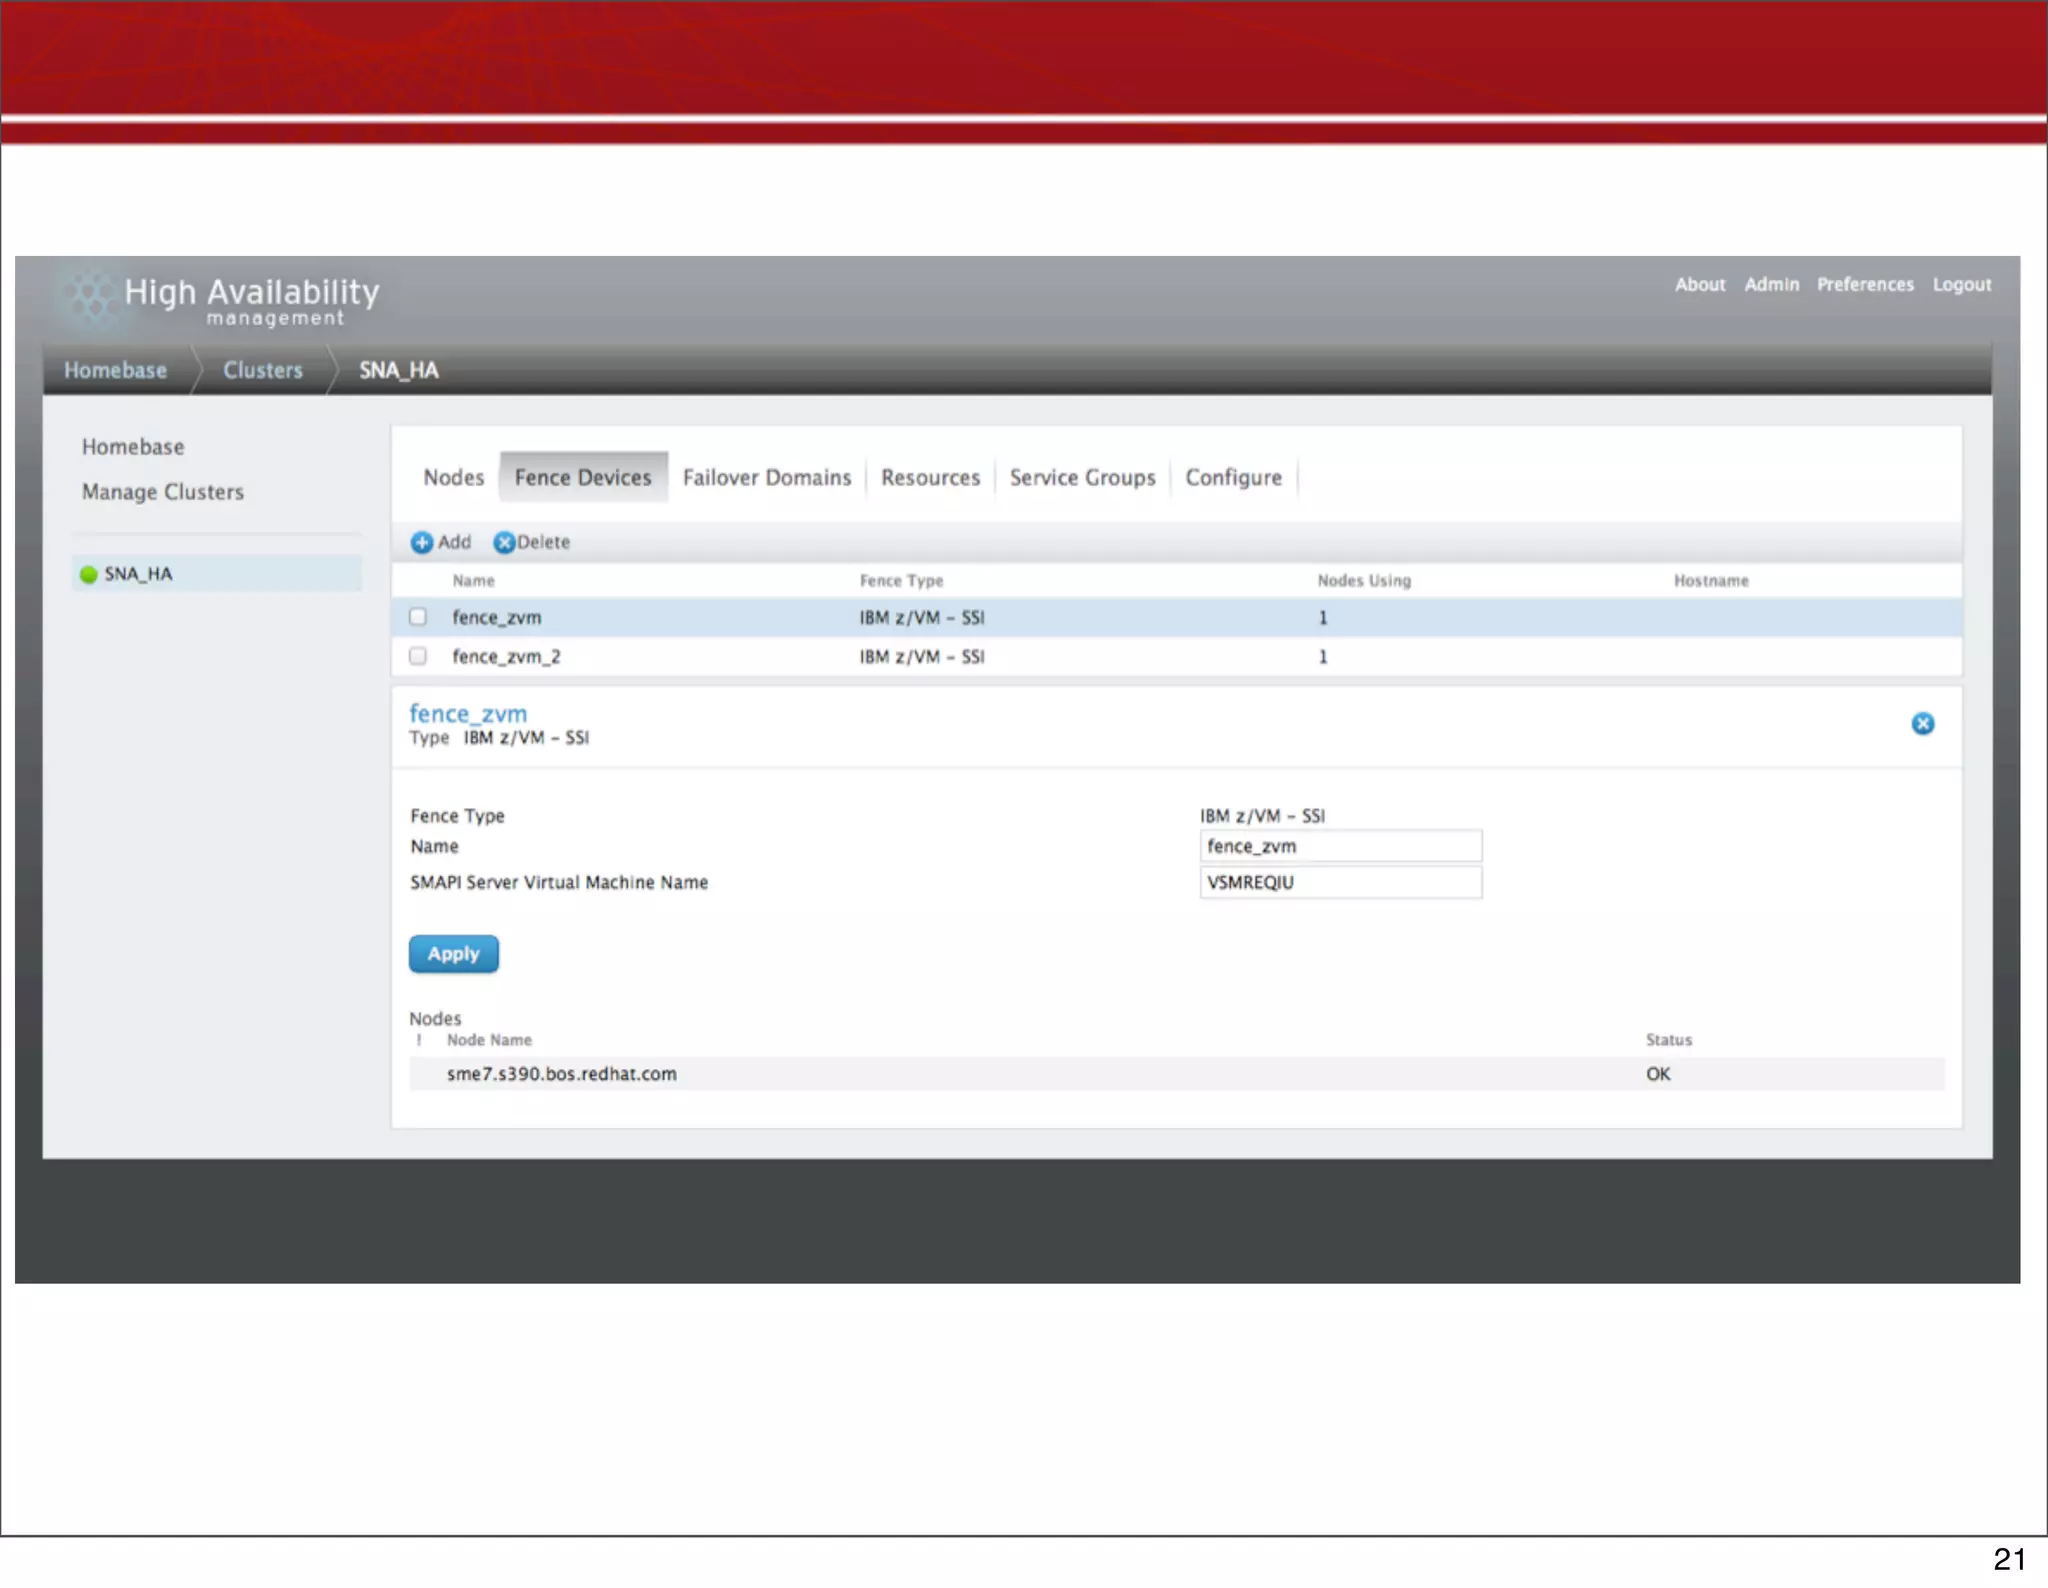Switch to the Nodes tab
The height and width of the screenshot is (1588, 2048).
point(453,478)
